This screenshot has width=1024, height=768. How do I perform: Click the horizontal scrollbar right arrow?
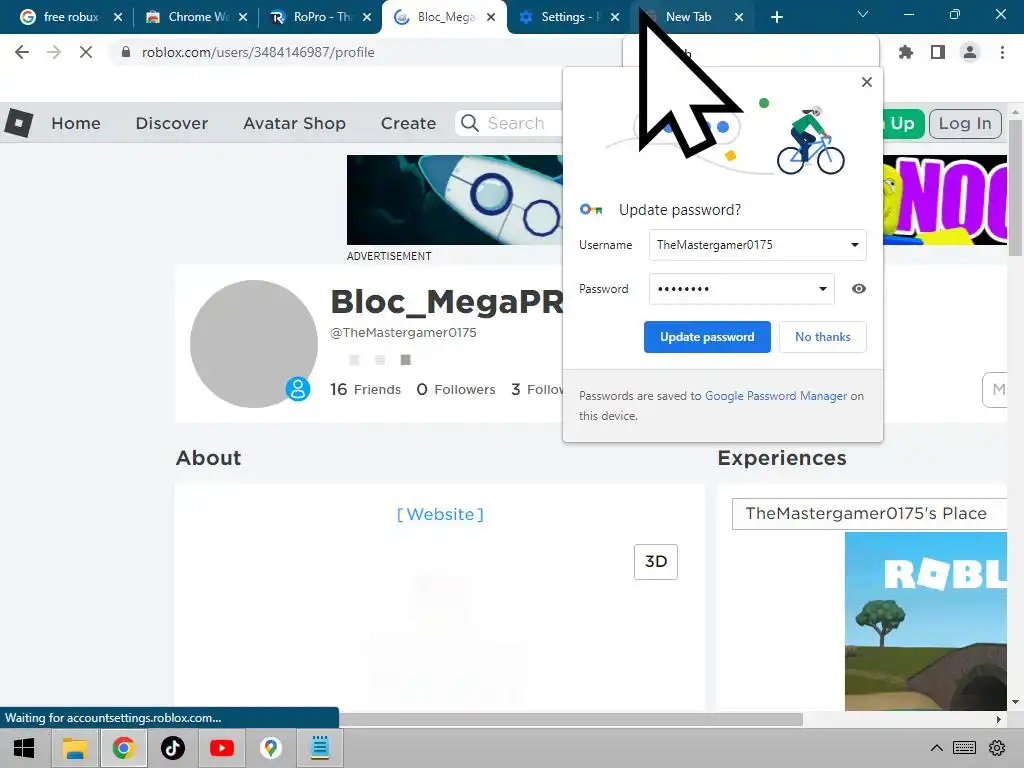pyautogui.click(x=999, y=720)
